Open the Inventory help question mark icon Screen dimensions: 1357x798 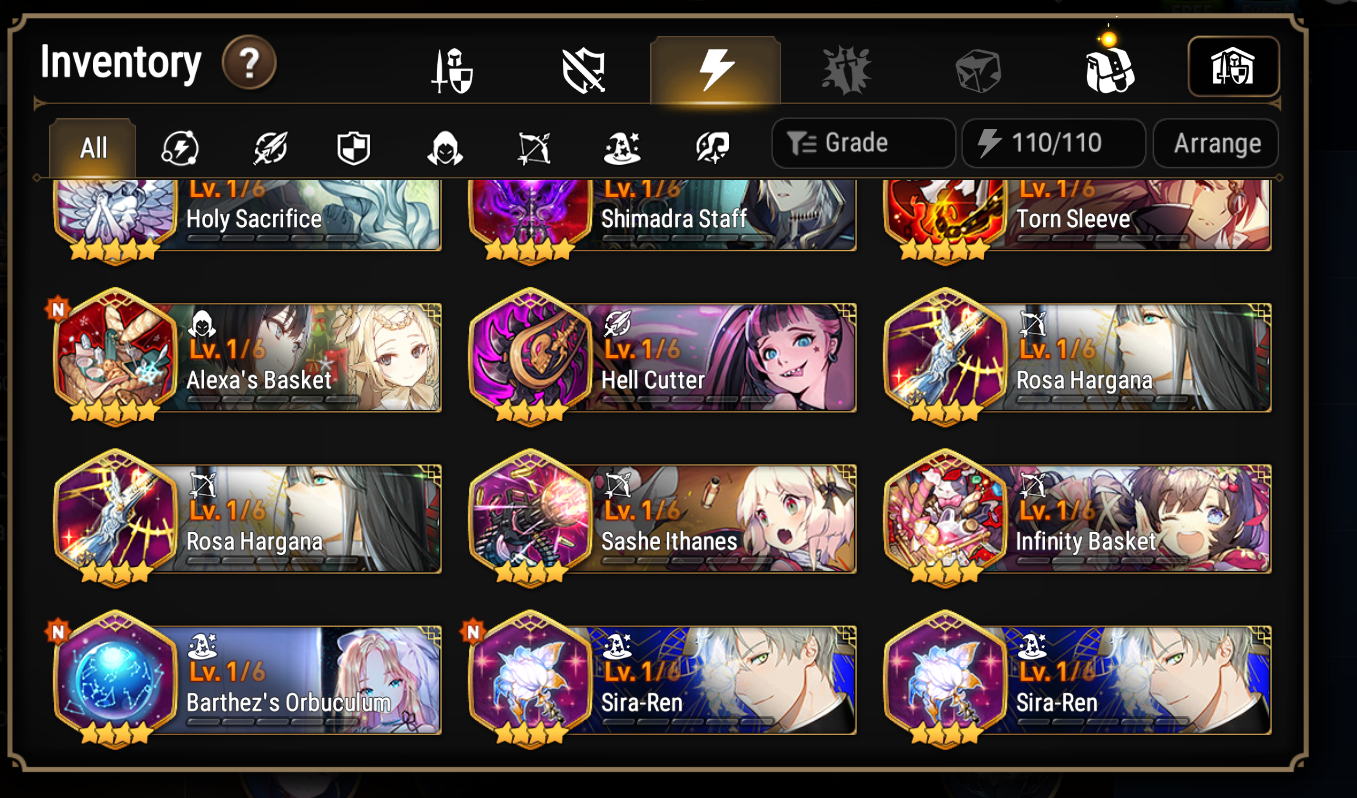tap(249, 65)
